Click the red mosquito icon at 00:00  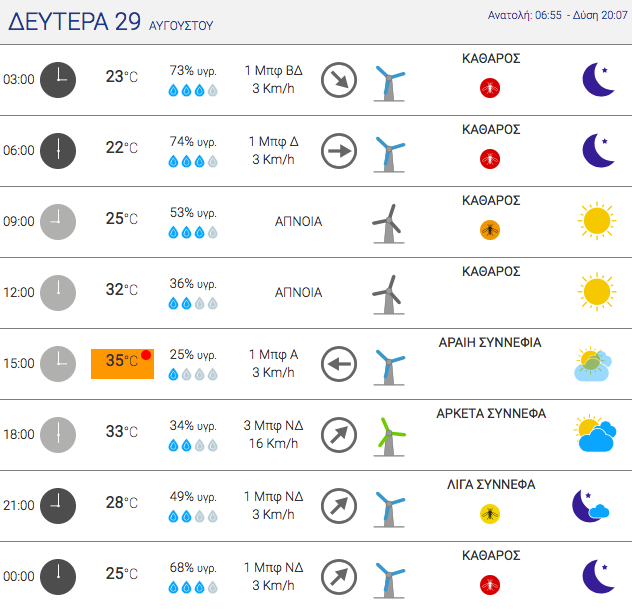pos(490,585)
